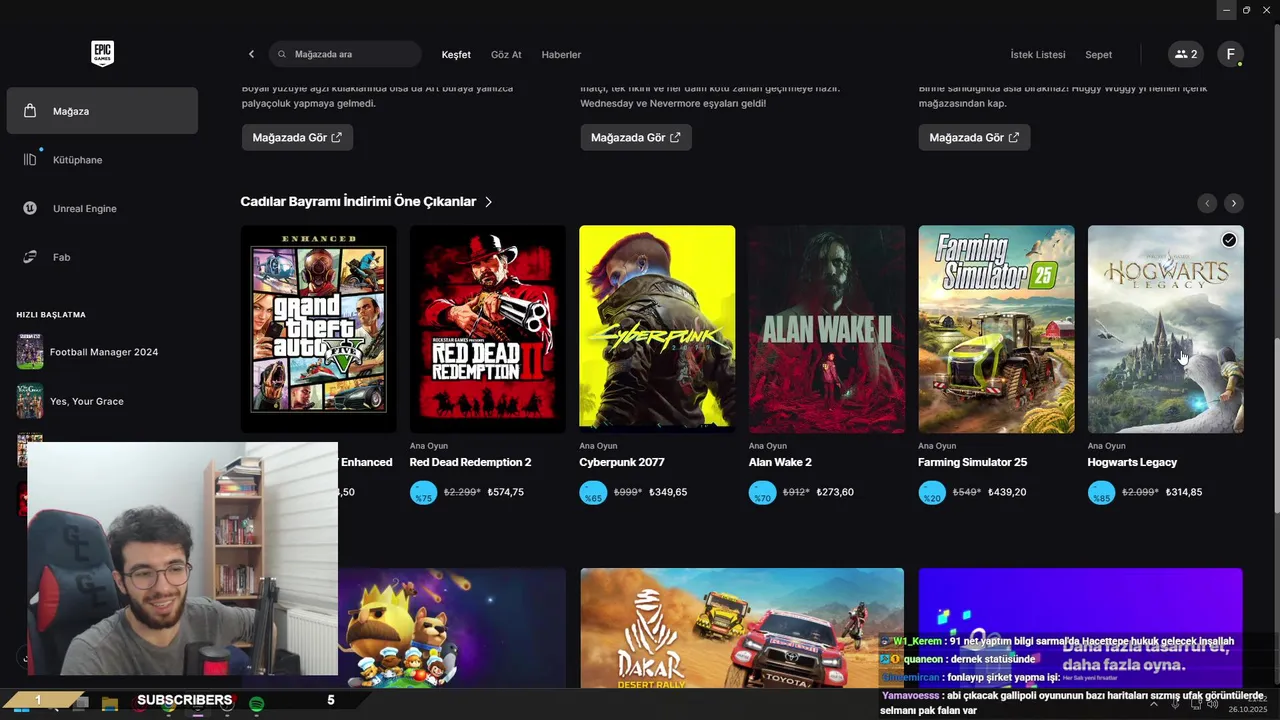Click the %85 discount badge
Image resolution: width=1280 pixels, height=720 pixels.
[1102, 492]
